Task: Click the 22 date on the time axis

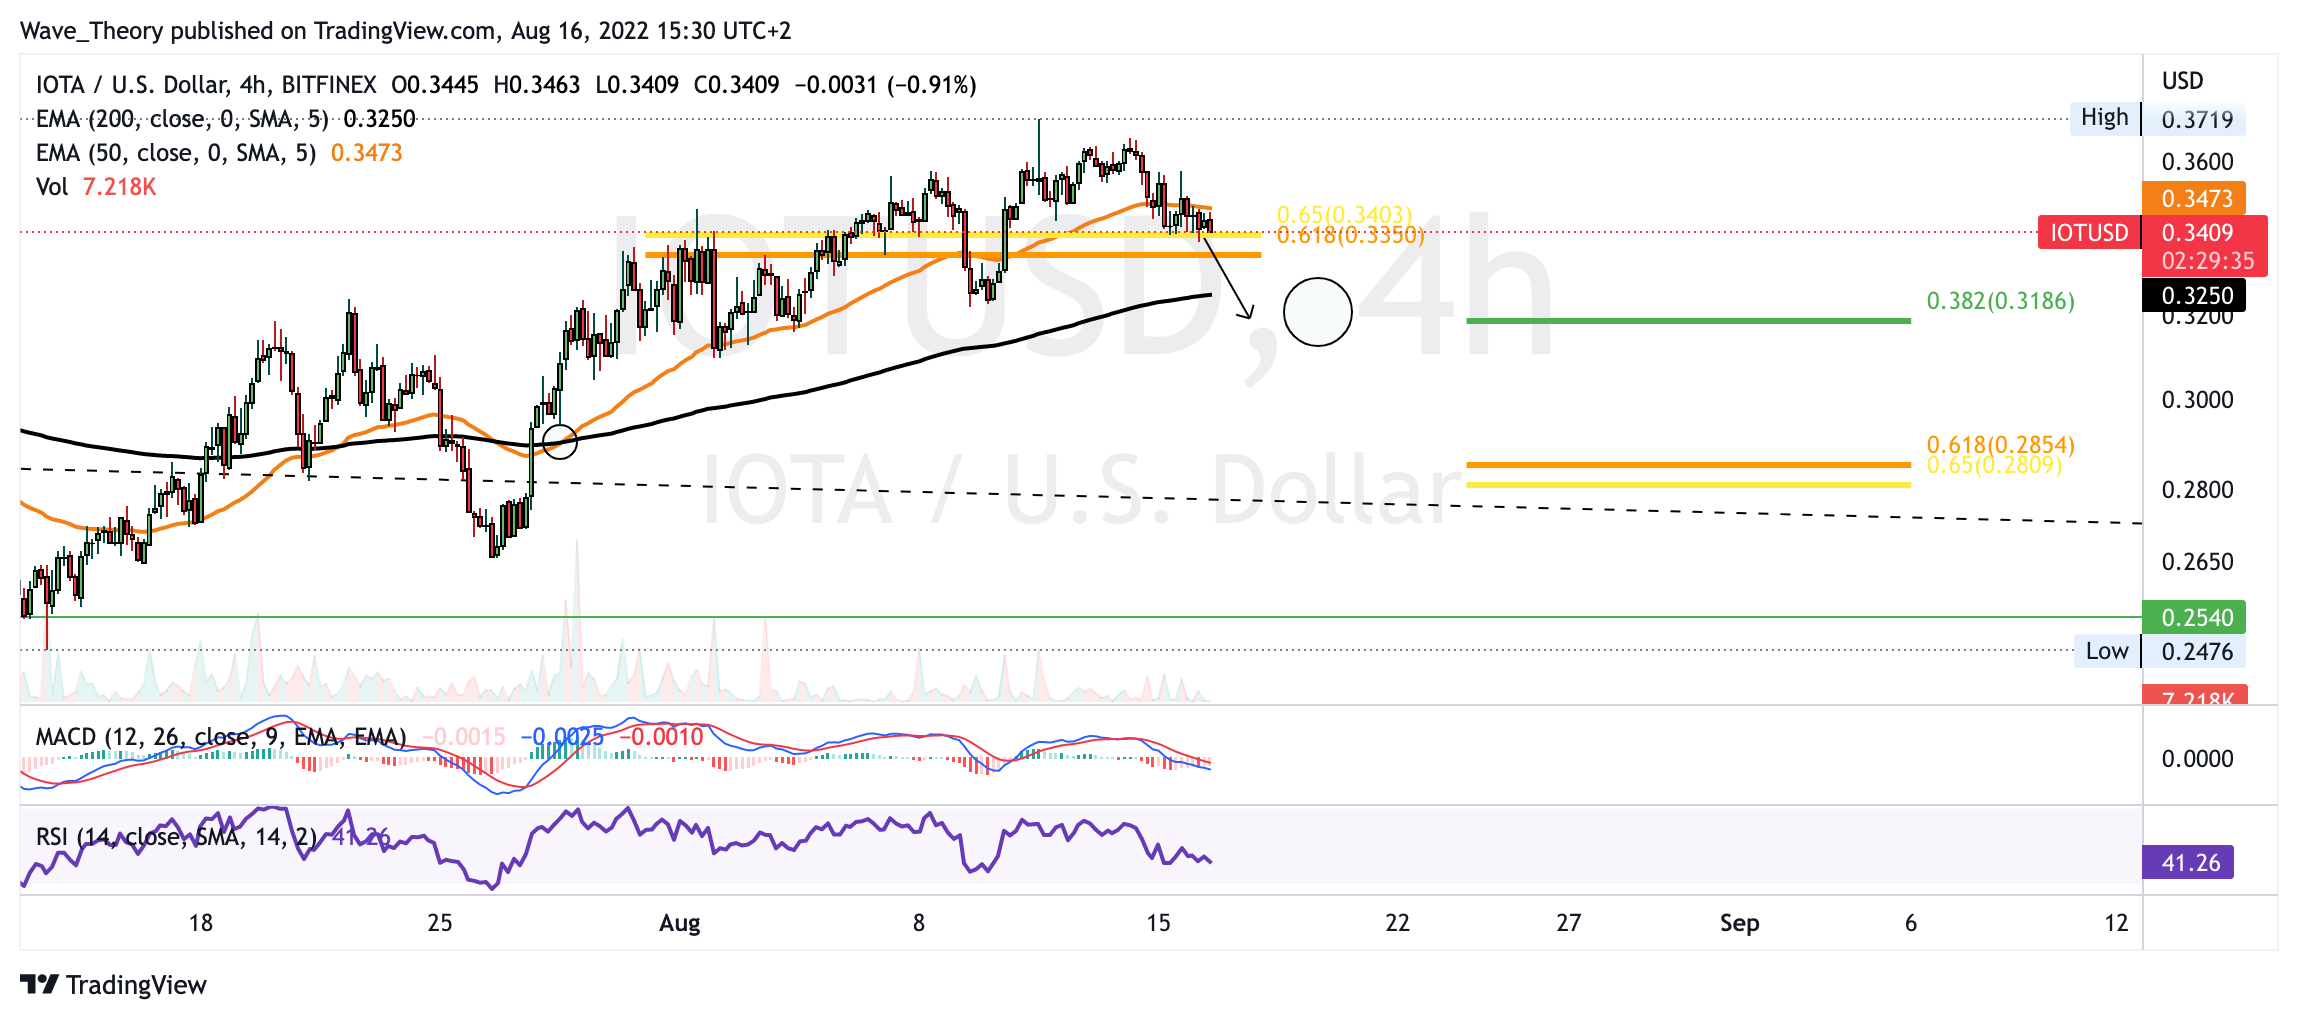Action: (1397, 923)
